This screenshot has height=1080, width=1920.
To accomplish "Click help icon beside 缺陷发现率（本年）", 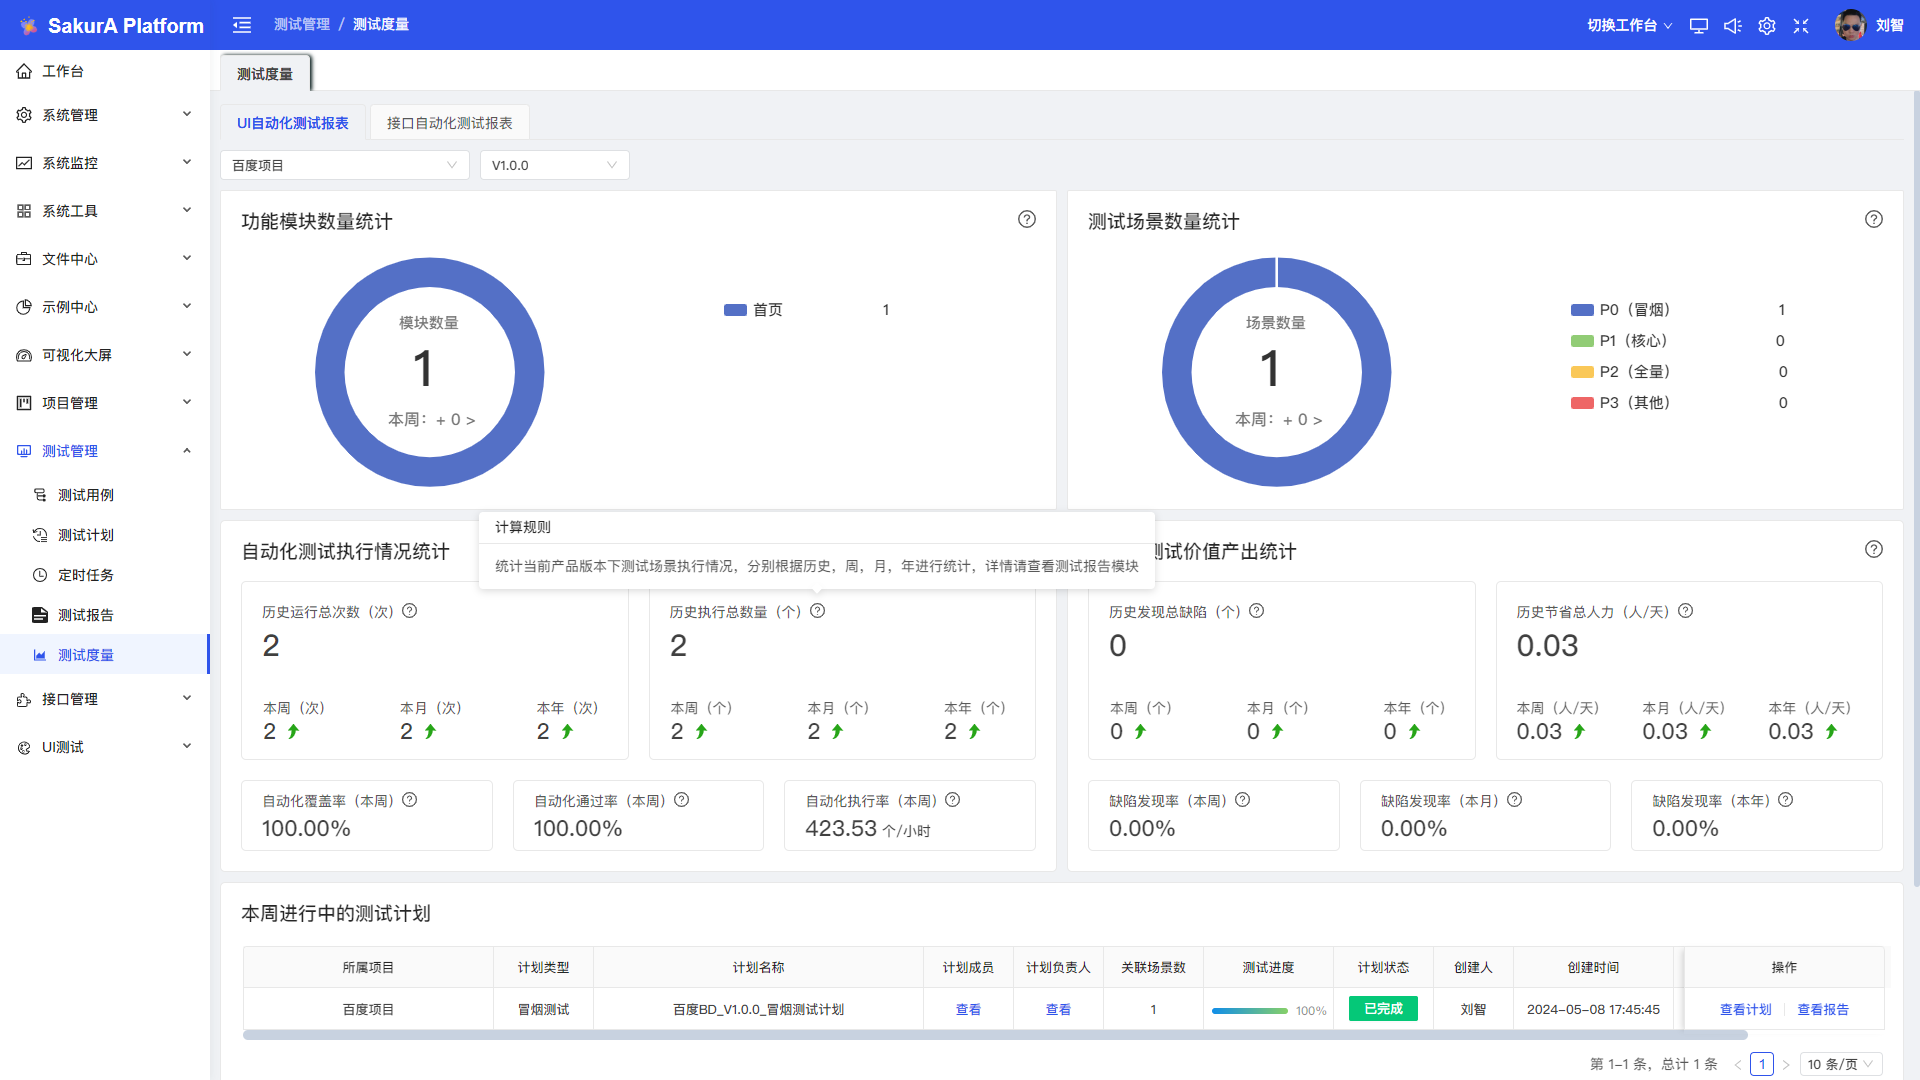I will coord(1786,800).
